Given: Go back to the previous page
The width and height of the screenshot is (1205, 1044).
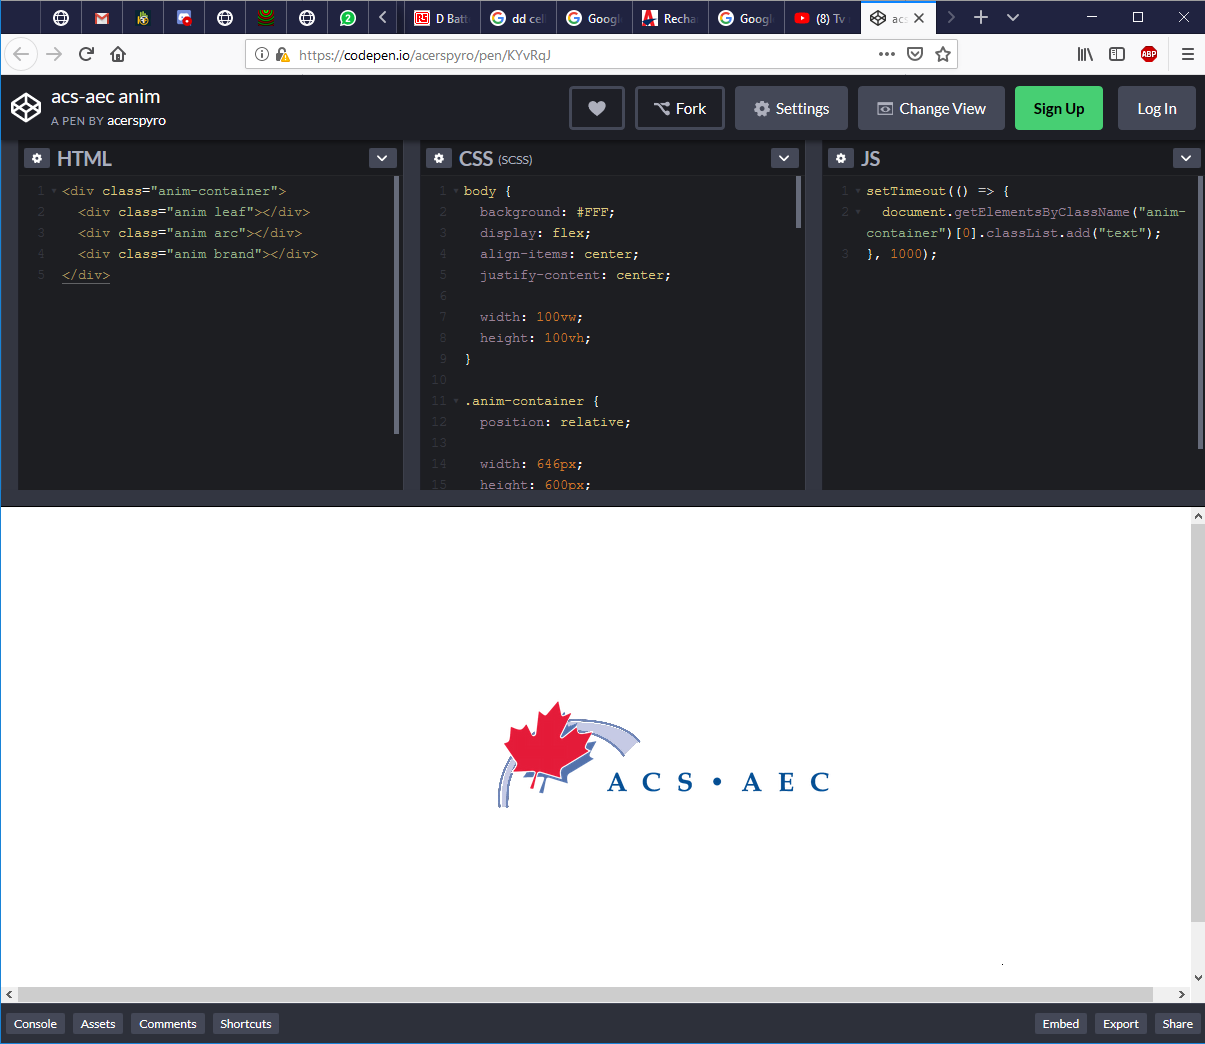Looking at the screenshot, I should (22, 54).
